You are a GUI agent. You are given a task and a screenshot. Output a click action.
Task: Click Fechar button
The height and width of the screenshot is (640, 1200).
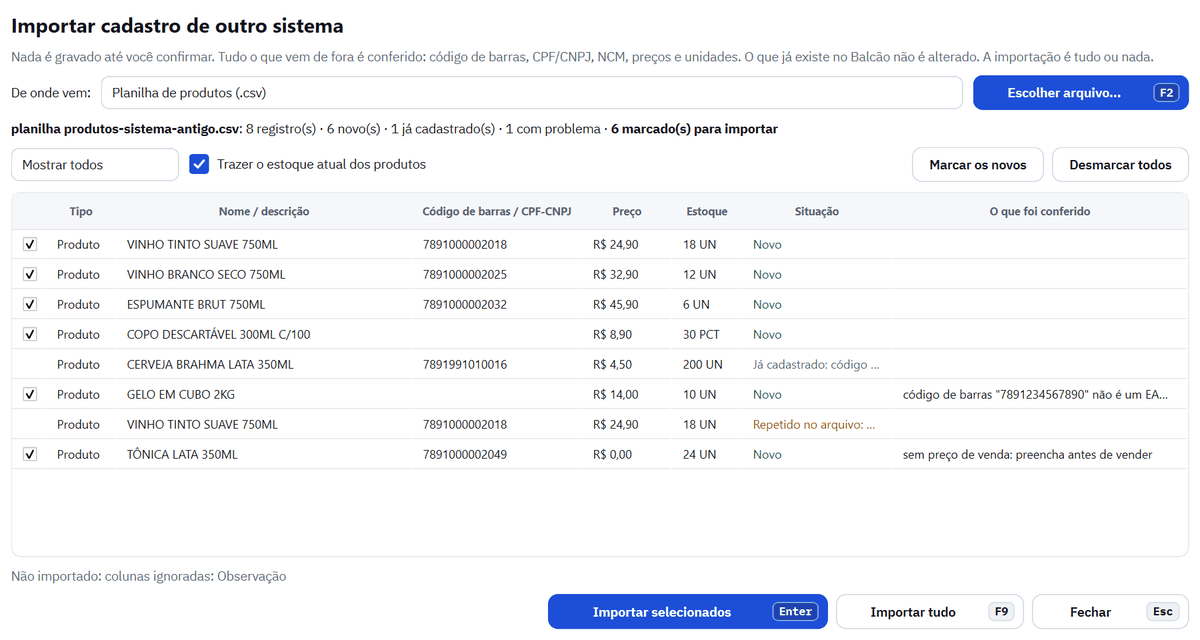click(x=1110, y=612)
